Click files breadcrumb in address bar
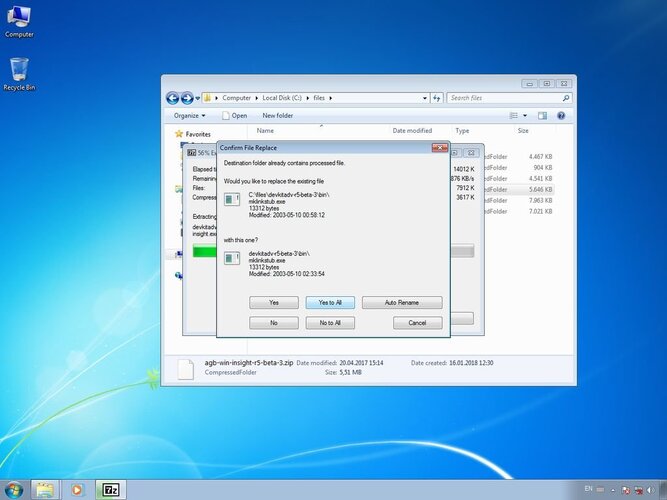The width and height of the screenshot is (667, 500). coord(319,98)
